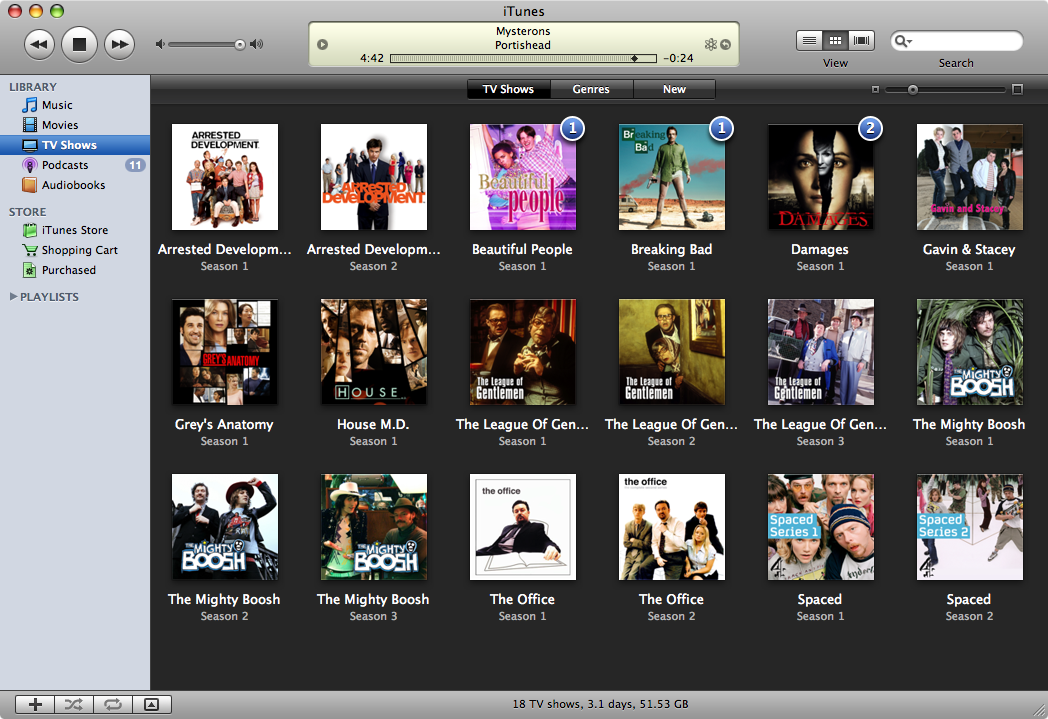Open Spaced Season 2 artwork
1048x719 pixels.
[x=970, y=527]
